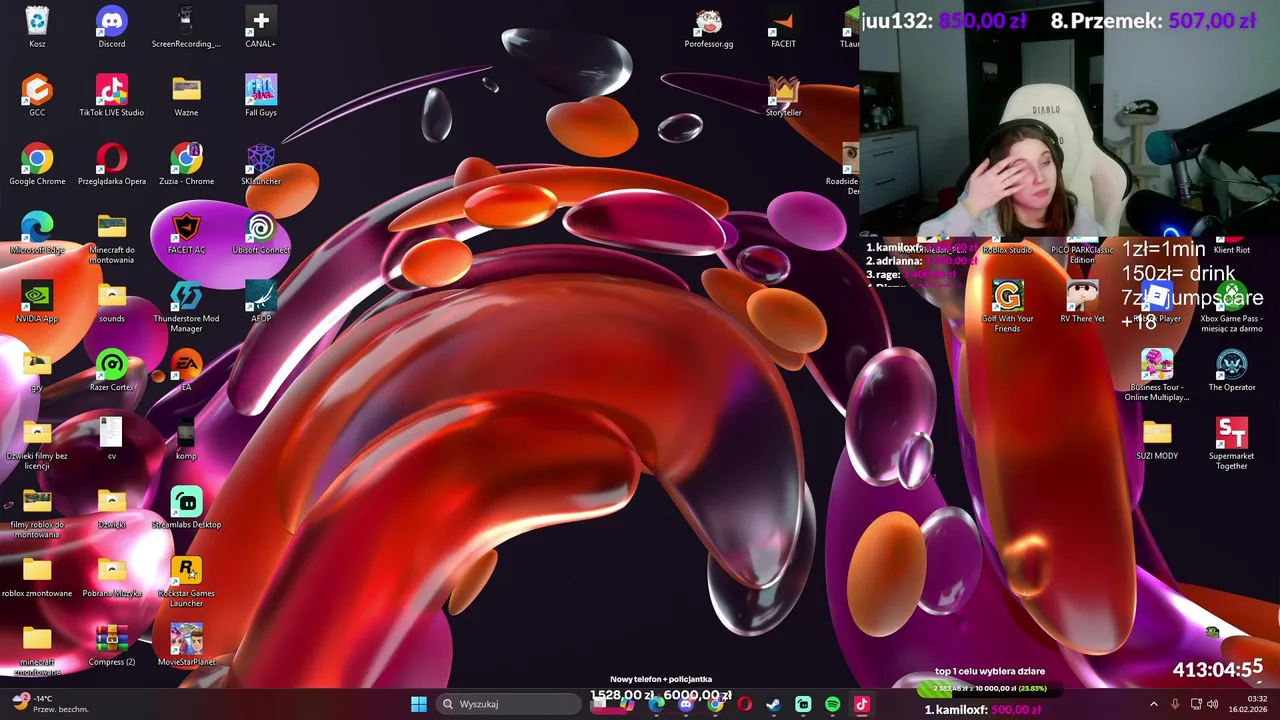
Task: Switch to Google Chrome on the taskbar
Action: (715, 704)
